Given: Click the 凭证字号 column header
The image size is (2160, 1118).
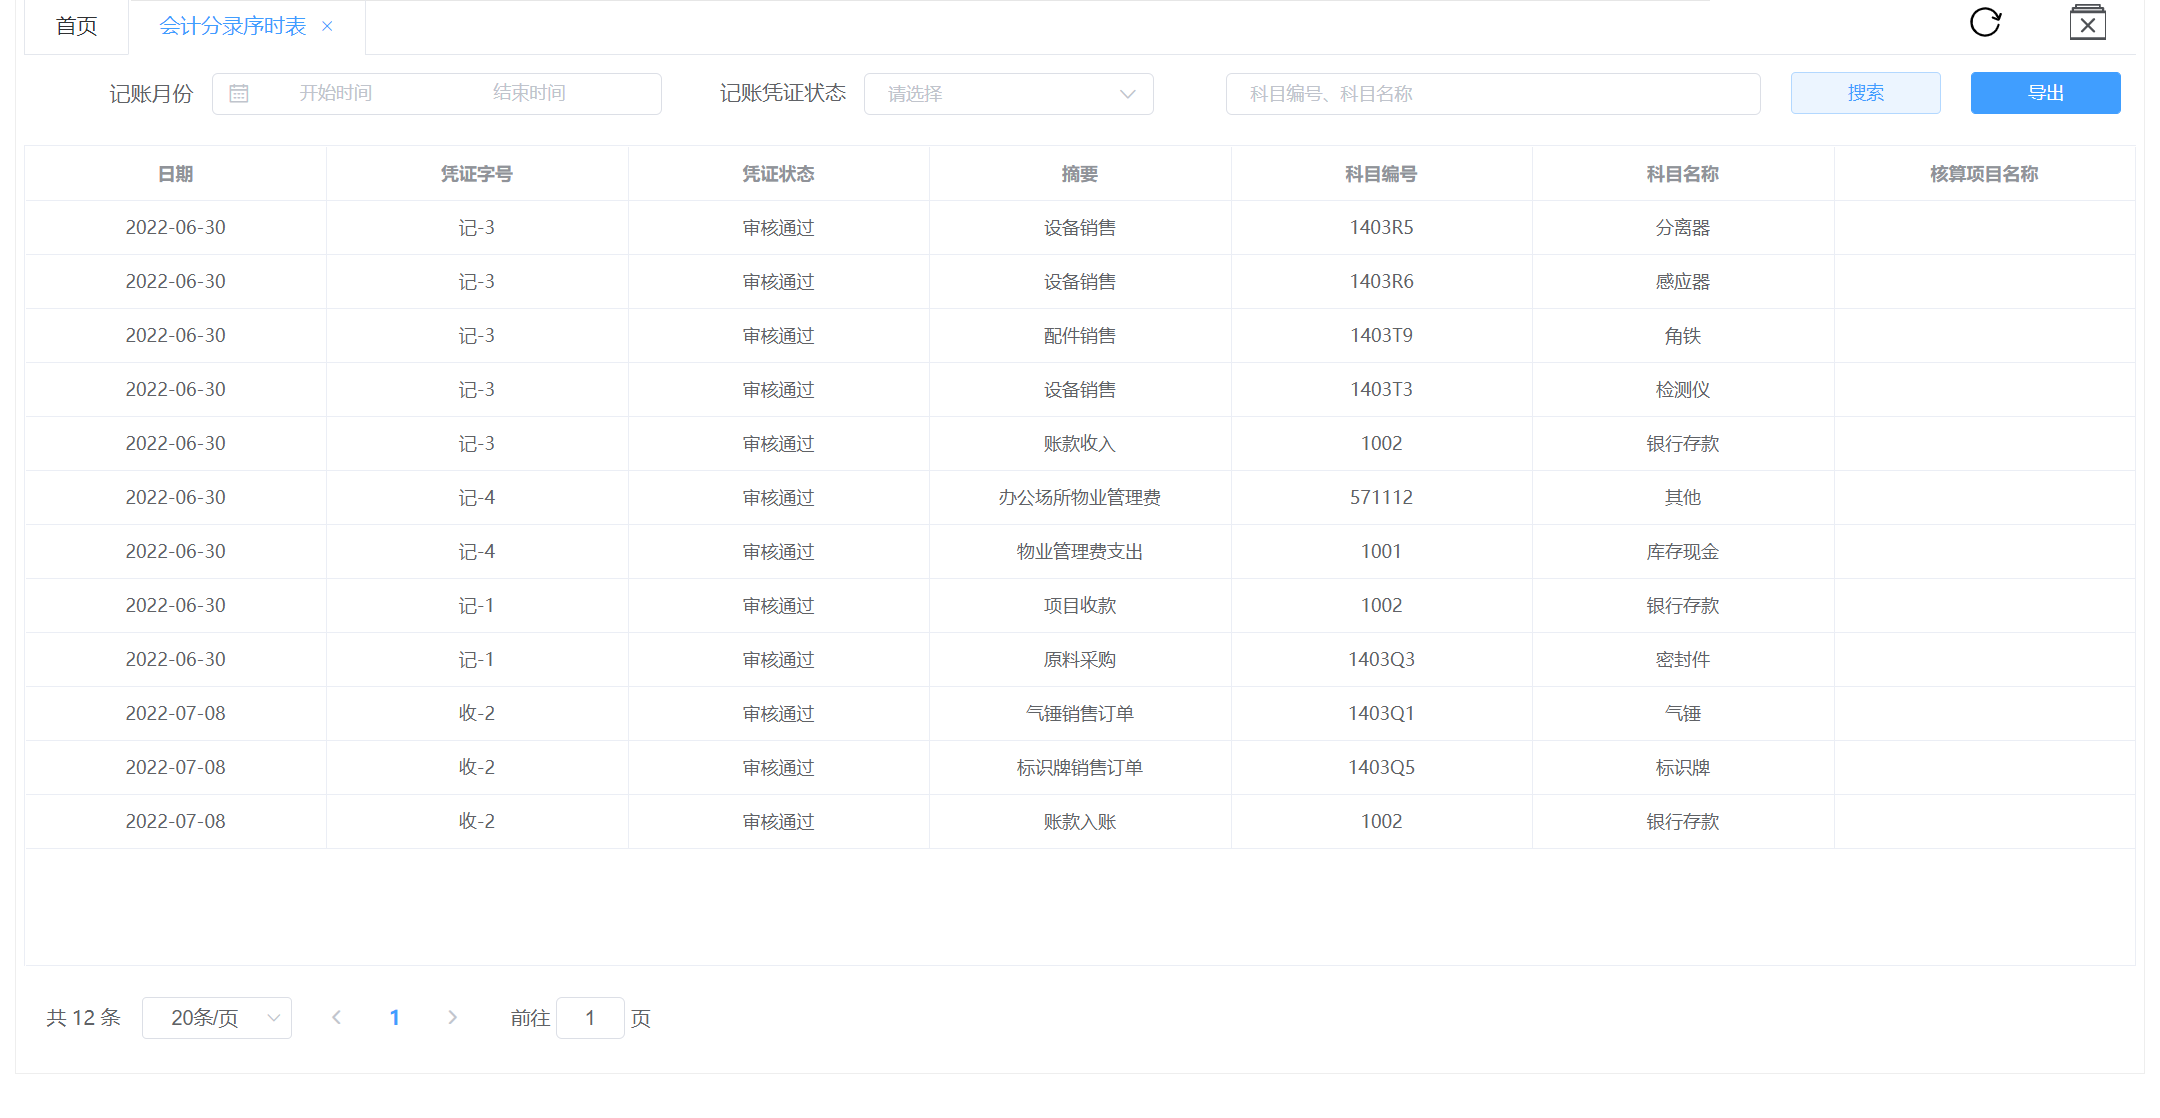Looking at the screenshot, I should pos(477,174).
